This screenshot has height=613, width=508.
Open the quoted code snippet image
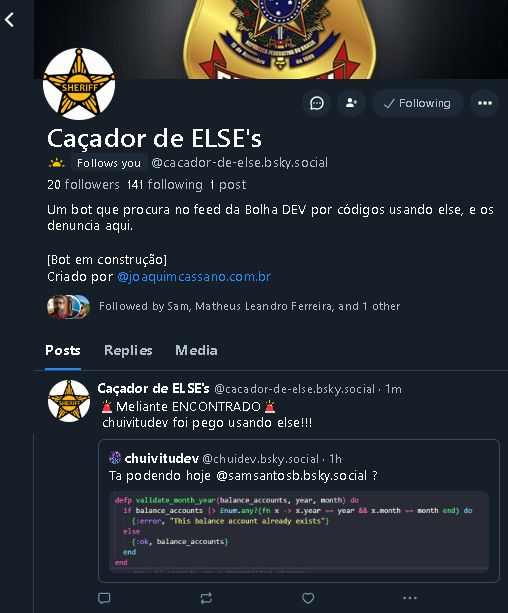pos(299,531)
